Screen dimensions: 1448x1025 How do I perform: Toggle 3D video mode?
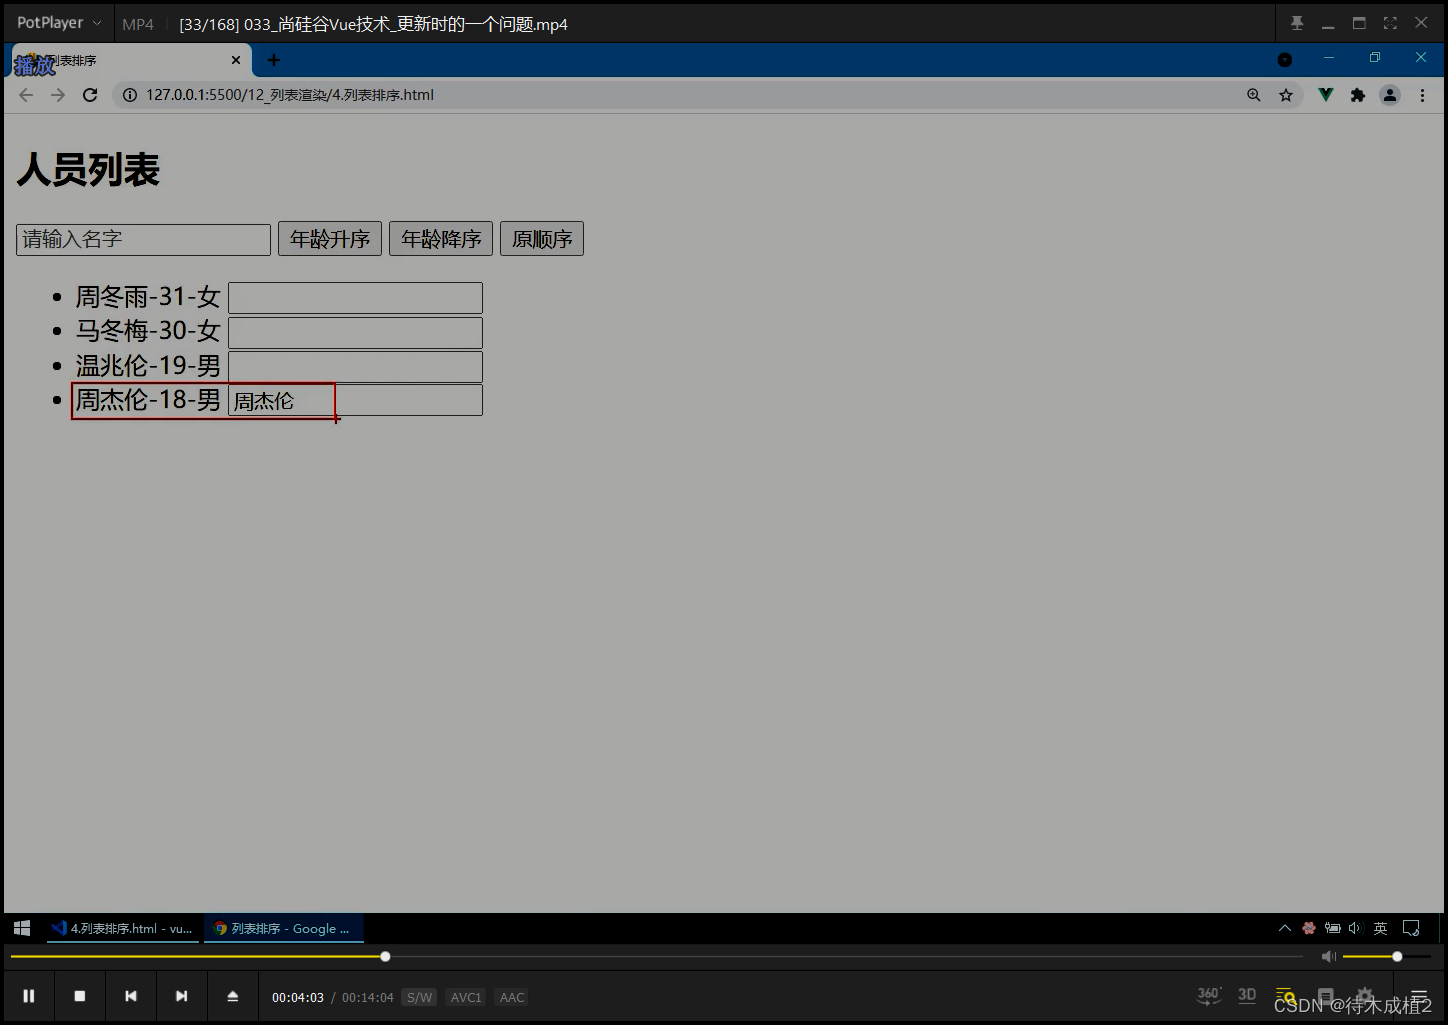tap(1247, 995)
